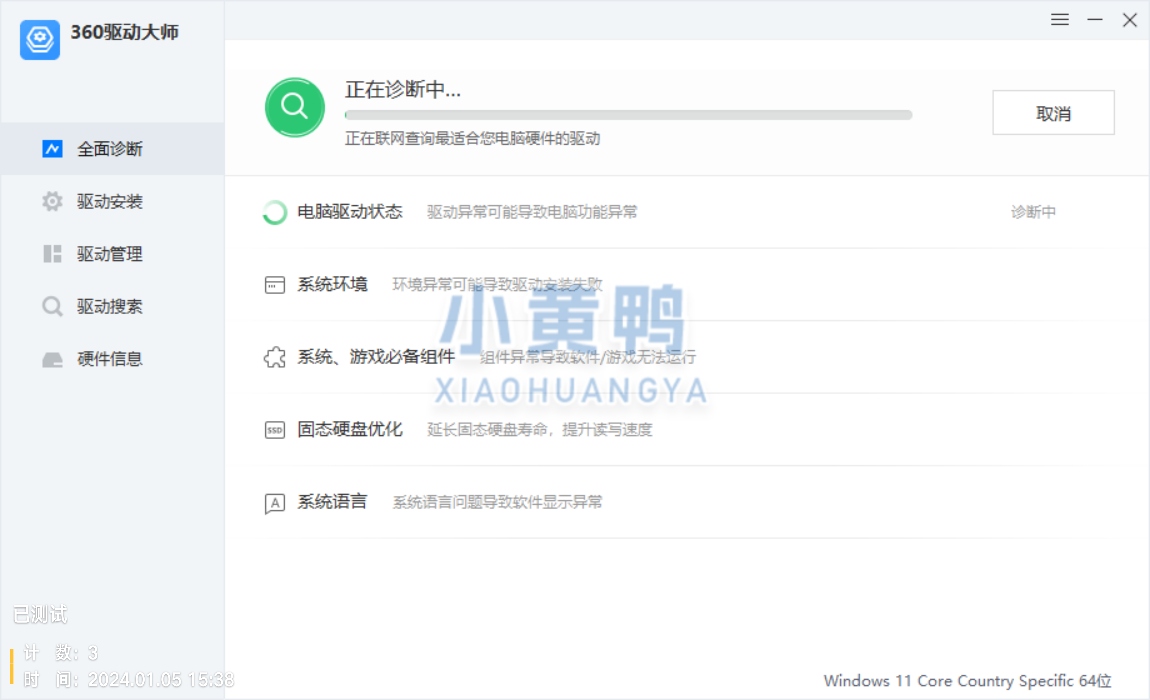The height and width of the screenshot is (700, 1150).
Task: Open the hamburger main menu
Action: [x=1060, y=20]
